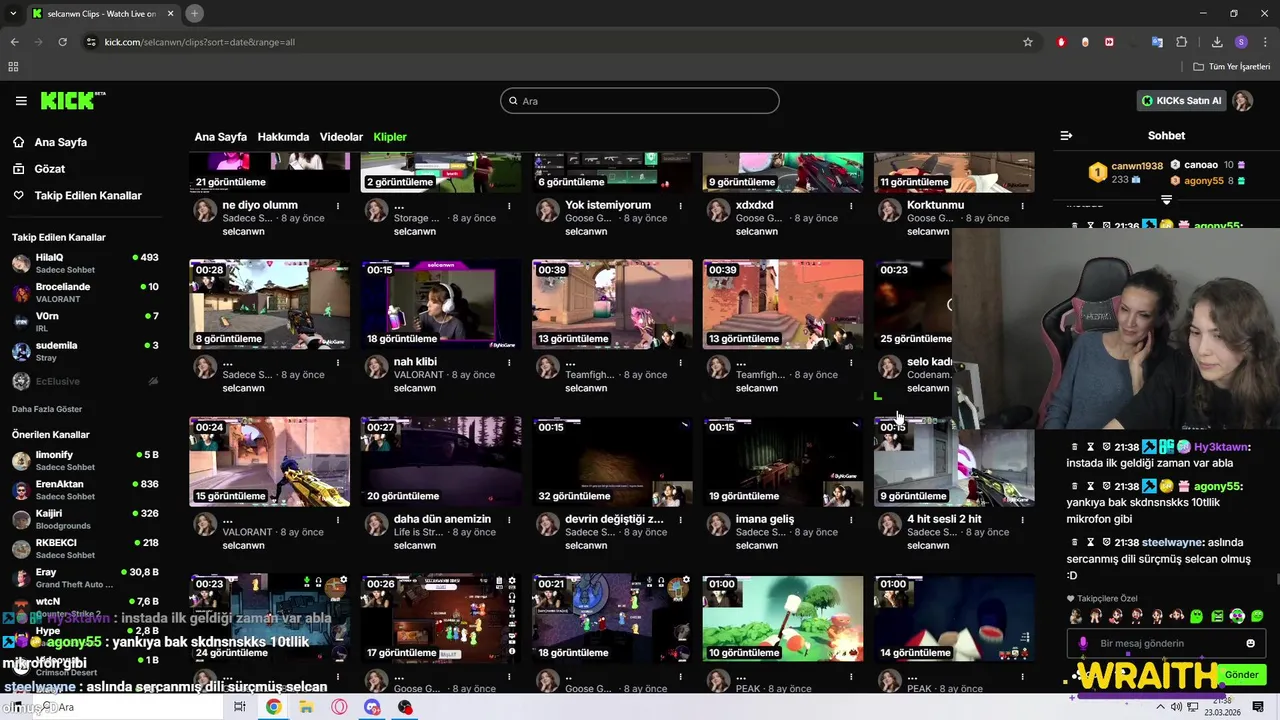The height and width of the screenshot is (720, 1280).
Task: Open HilalQ channel in sidebar
Action: point(85,263)
